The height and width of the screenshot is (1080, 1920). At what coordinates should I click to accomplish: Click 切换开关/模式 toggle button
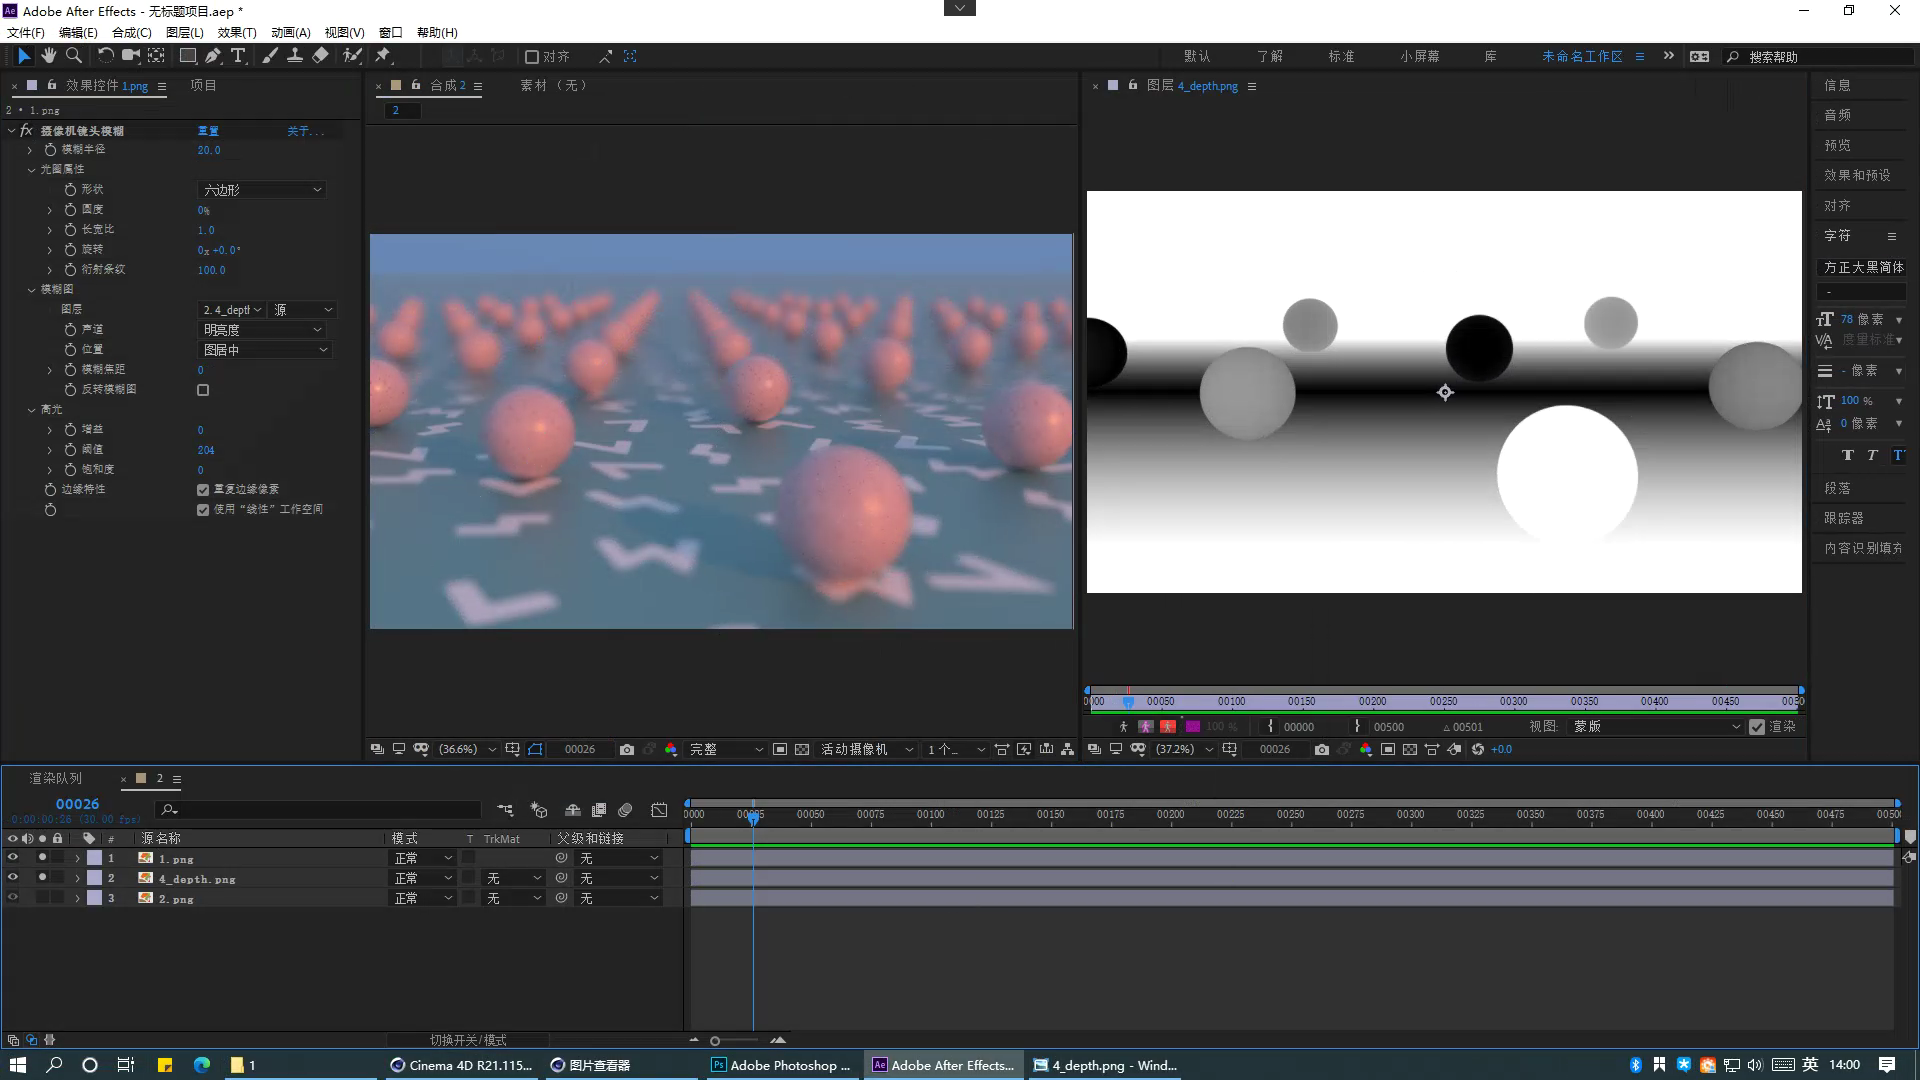click(x=468, y=1040)
